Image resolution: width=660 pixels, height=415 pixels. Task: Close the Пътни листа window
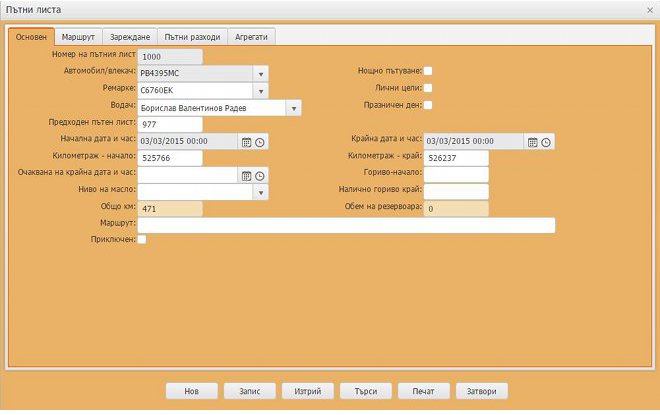point(650,8)
